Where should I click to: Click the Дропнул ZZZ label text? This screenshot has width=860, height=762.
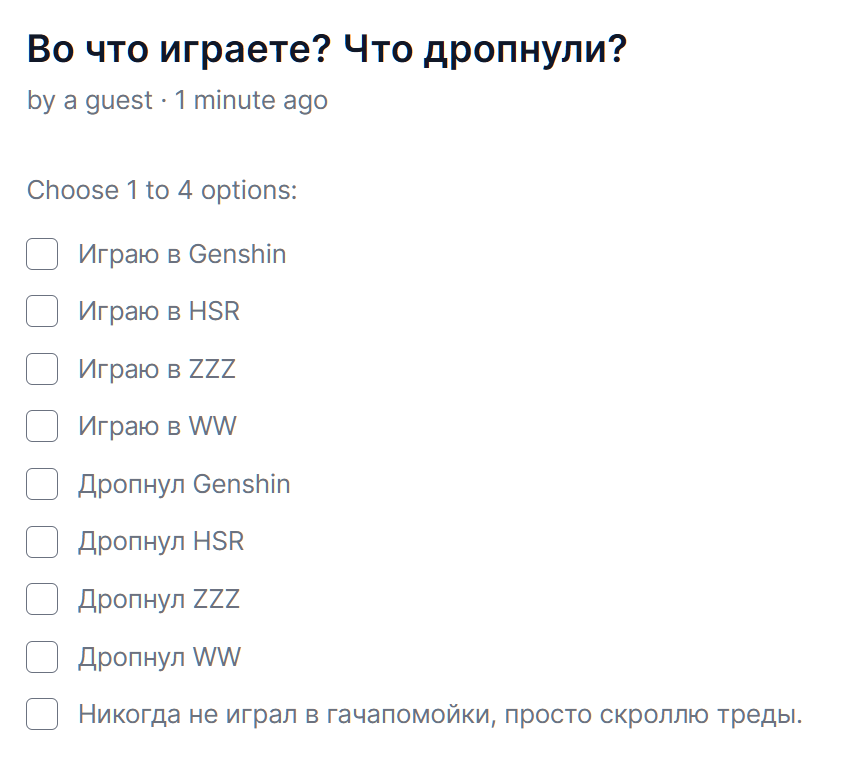pyautogui.click(x=159, y=600)
